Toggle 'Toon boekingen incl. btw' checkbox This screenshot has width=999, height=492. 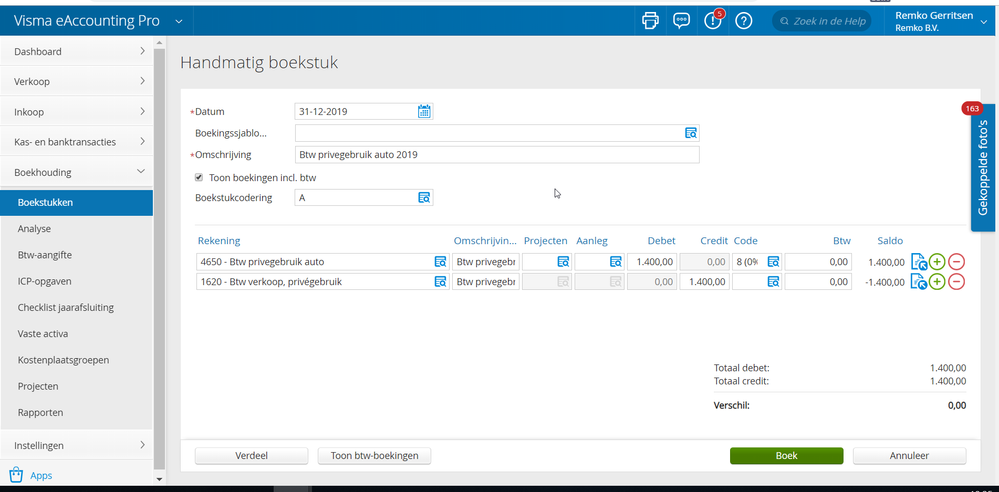click(x=199, y=178)
